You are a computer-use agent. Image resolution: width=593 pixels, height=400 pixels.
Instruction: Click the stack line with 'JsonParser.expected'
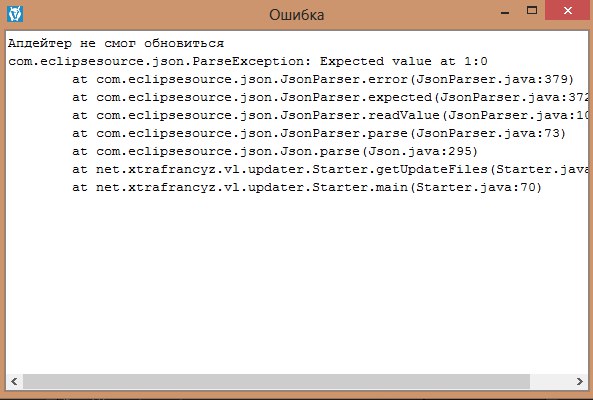(x=330, y=98)
